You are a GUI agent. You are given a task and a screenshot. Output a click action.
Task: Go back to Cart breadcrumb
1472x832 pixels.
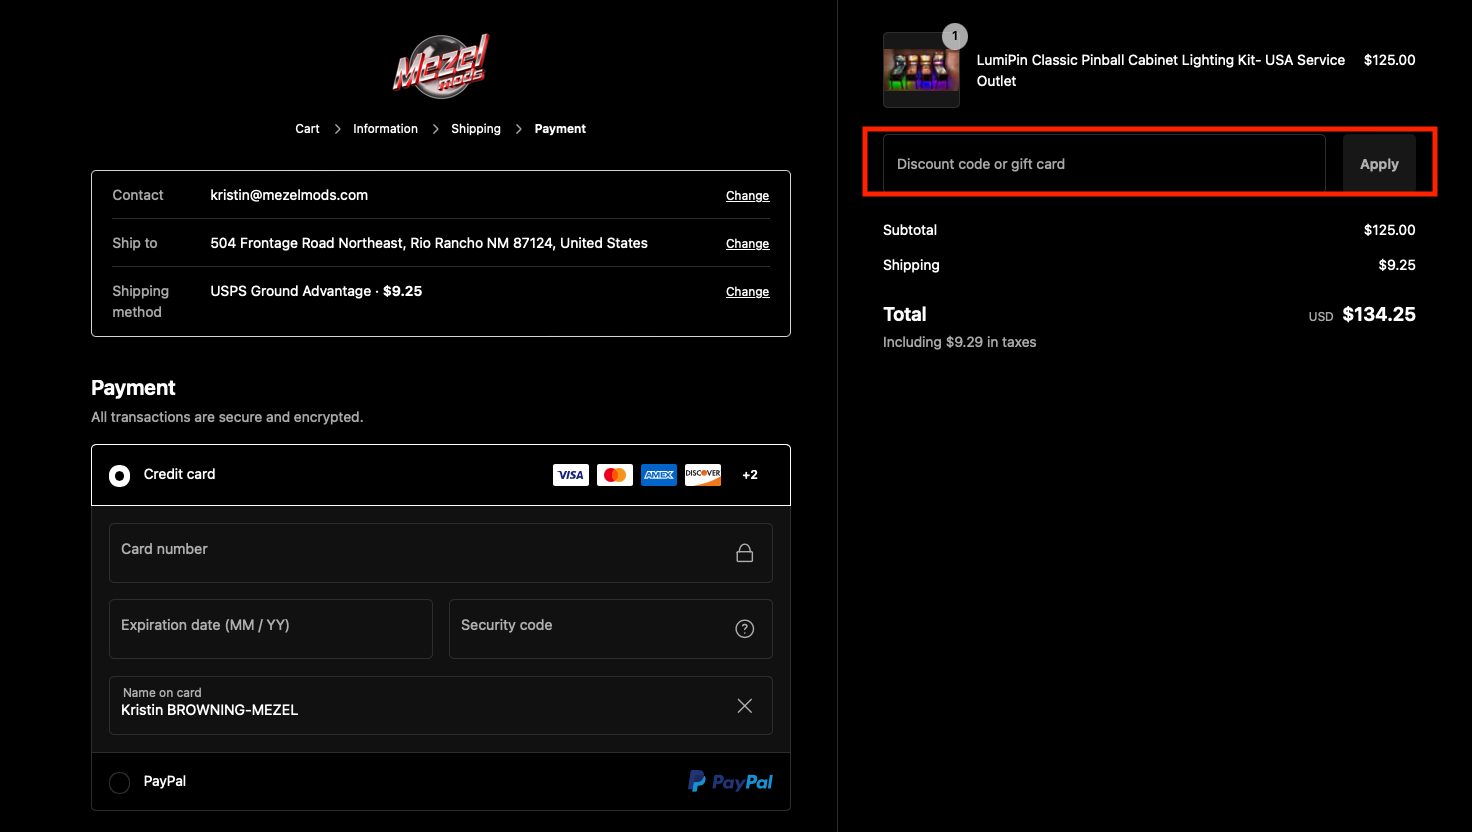pyautogui.click(x=307, y=129)
